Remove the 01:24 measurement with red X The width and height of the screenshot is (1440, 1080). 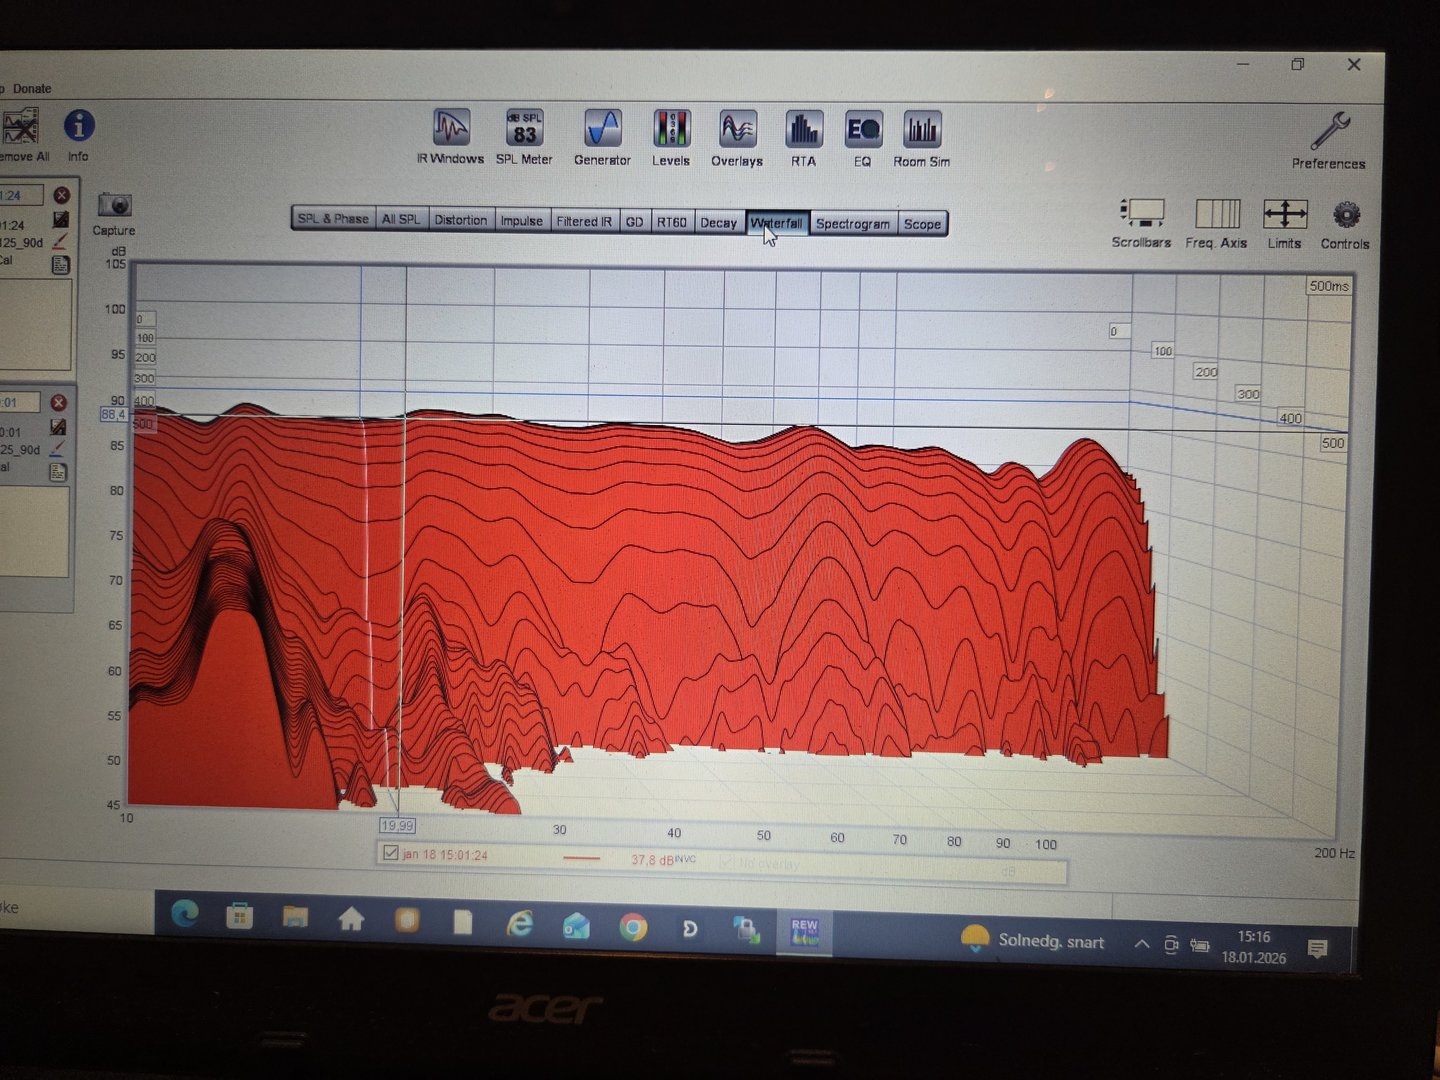tap(61, 195)
